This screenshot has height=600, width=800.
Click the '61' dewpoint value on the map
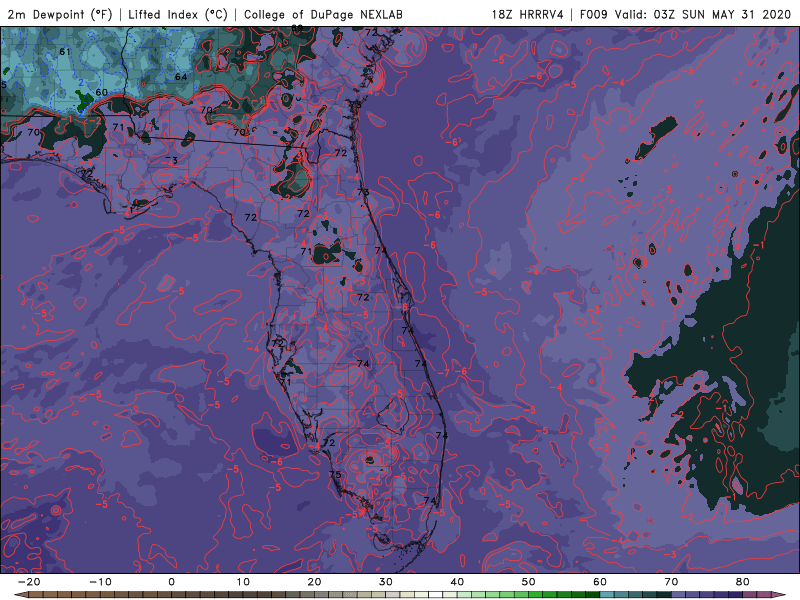pos(65,52)
